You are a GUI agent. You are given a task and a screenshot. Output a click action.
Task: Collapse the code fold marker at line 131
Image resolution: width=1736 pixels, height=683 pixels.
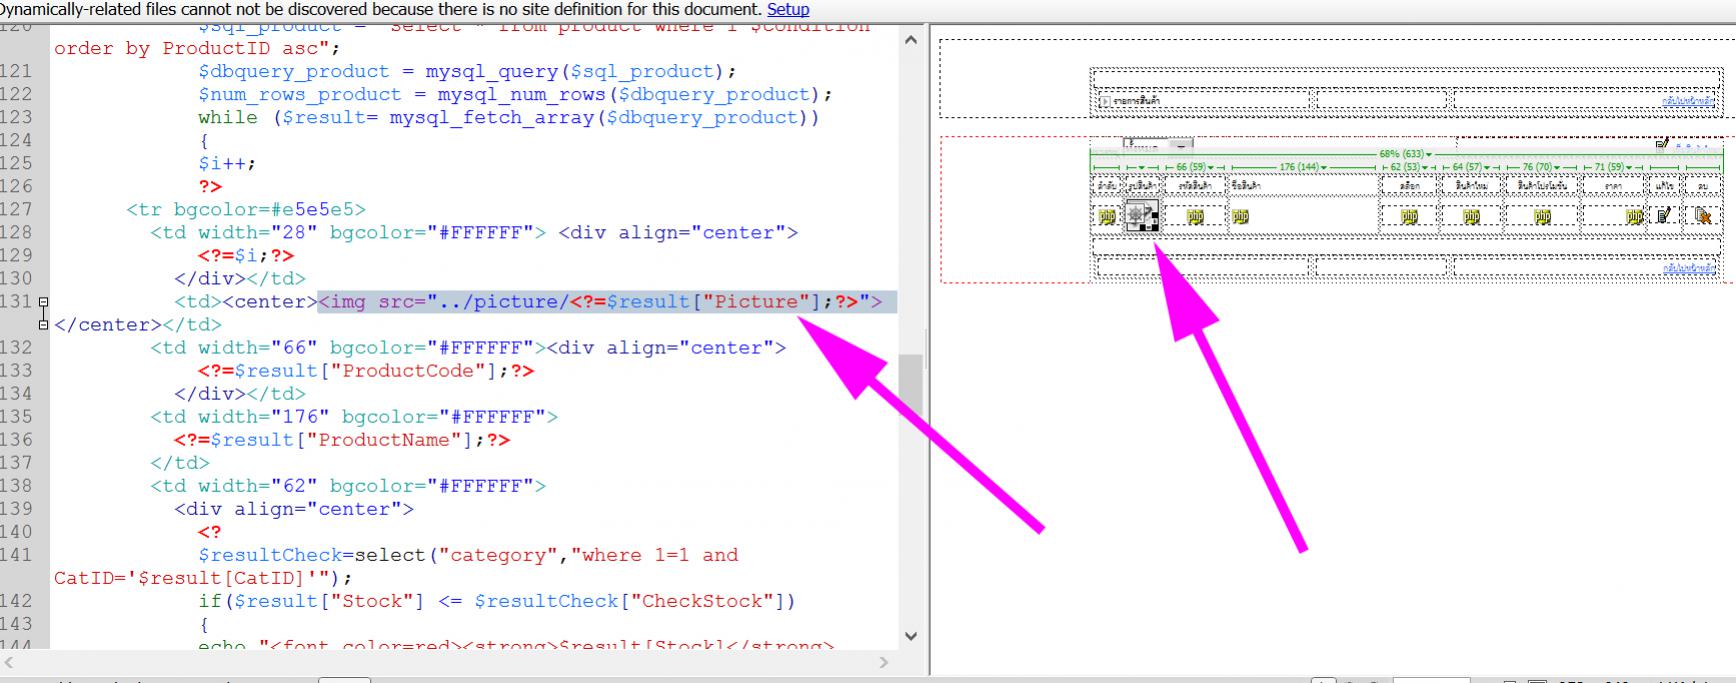43,301
